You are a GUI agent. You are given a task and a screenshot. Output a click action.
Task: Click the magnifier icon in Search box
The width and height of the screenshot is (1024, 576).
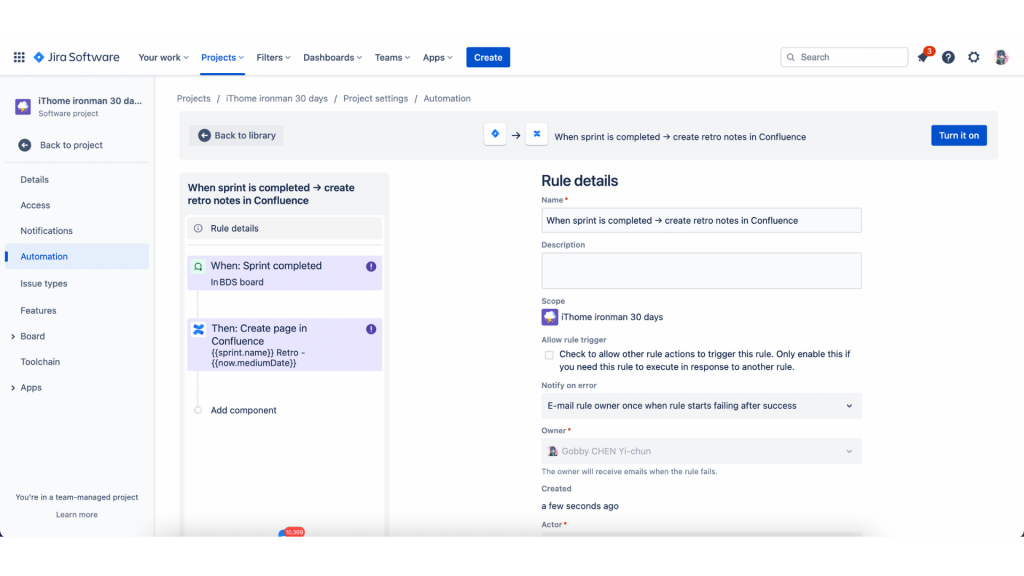click(x=791, y=57)
